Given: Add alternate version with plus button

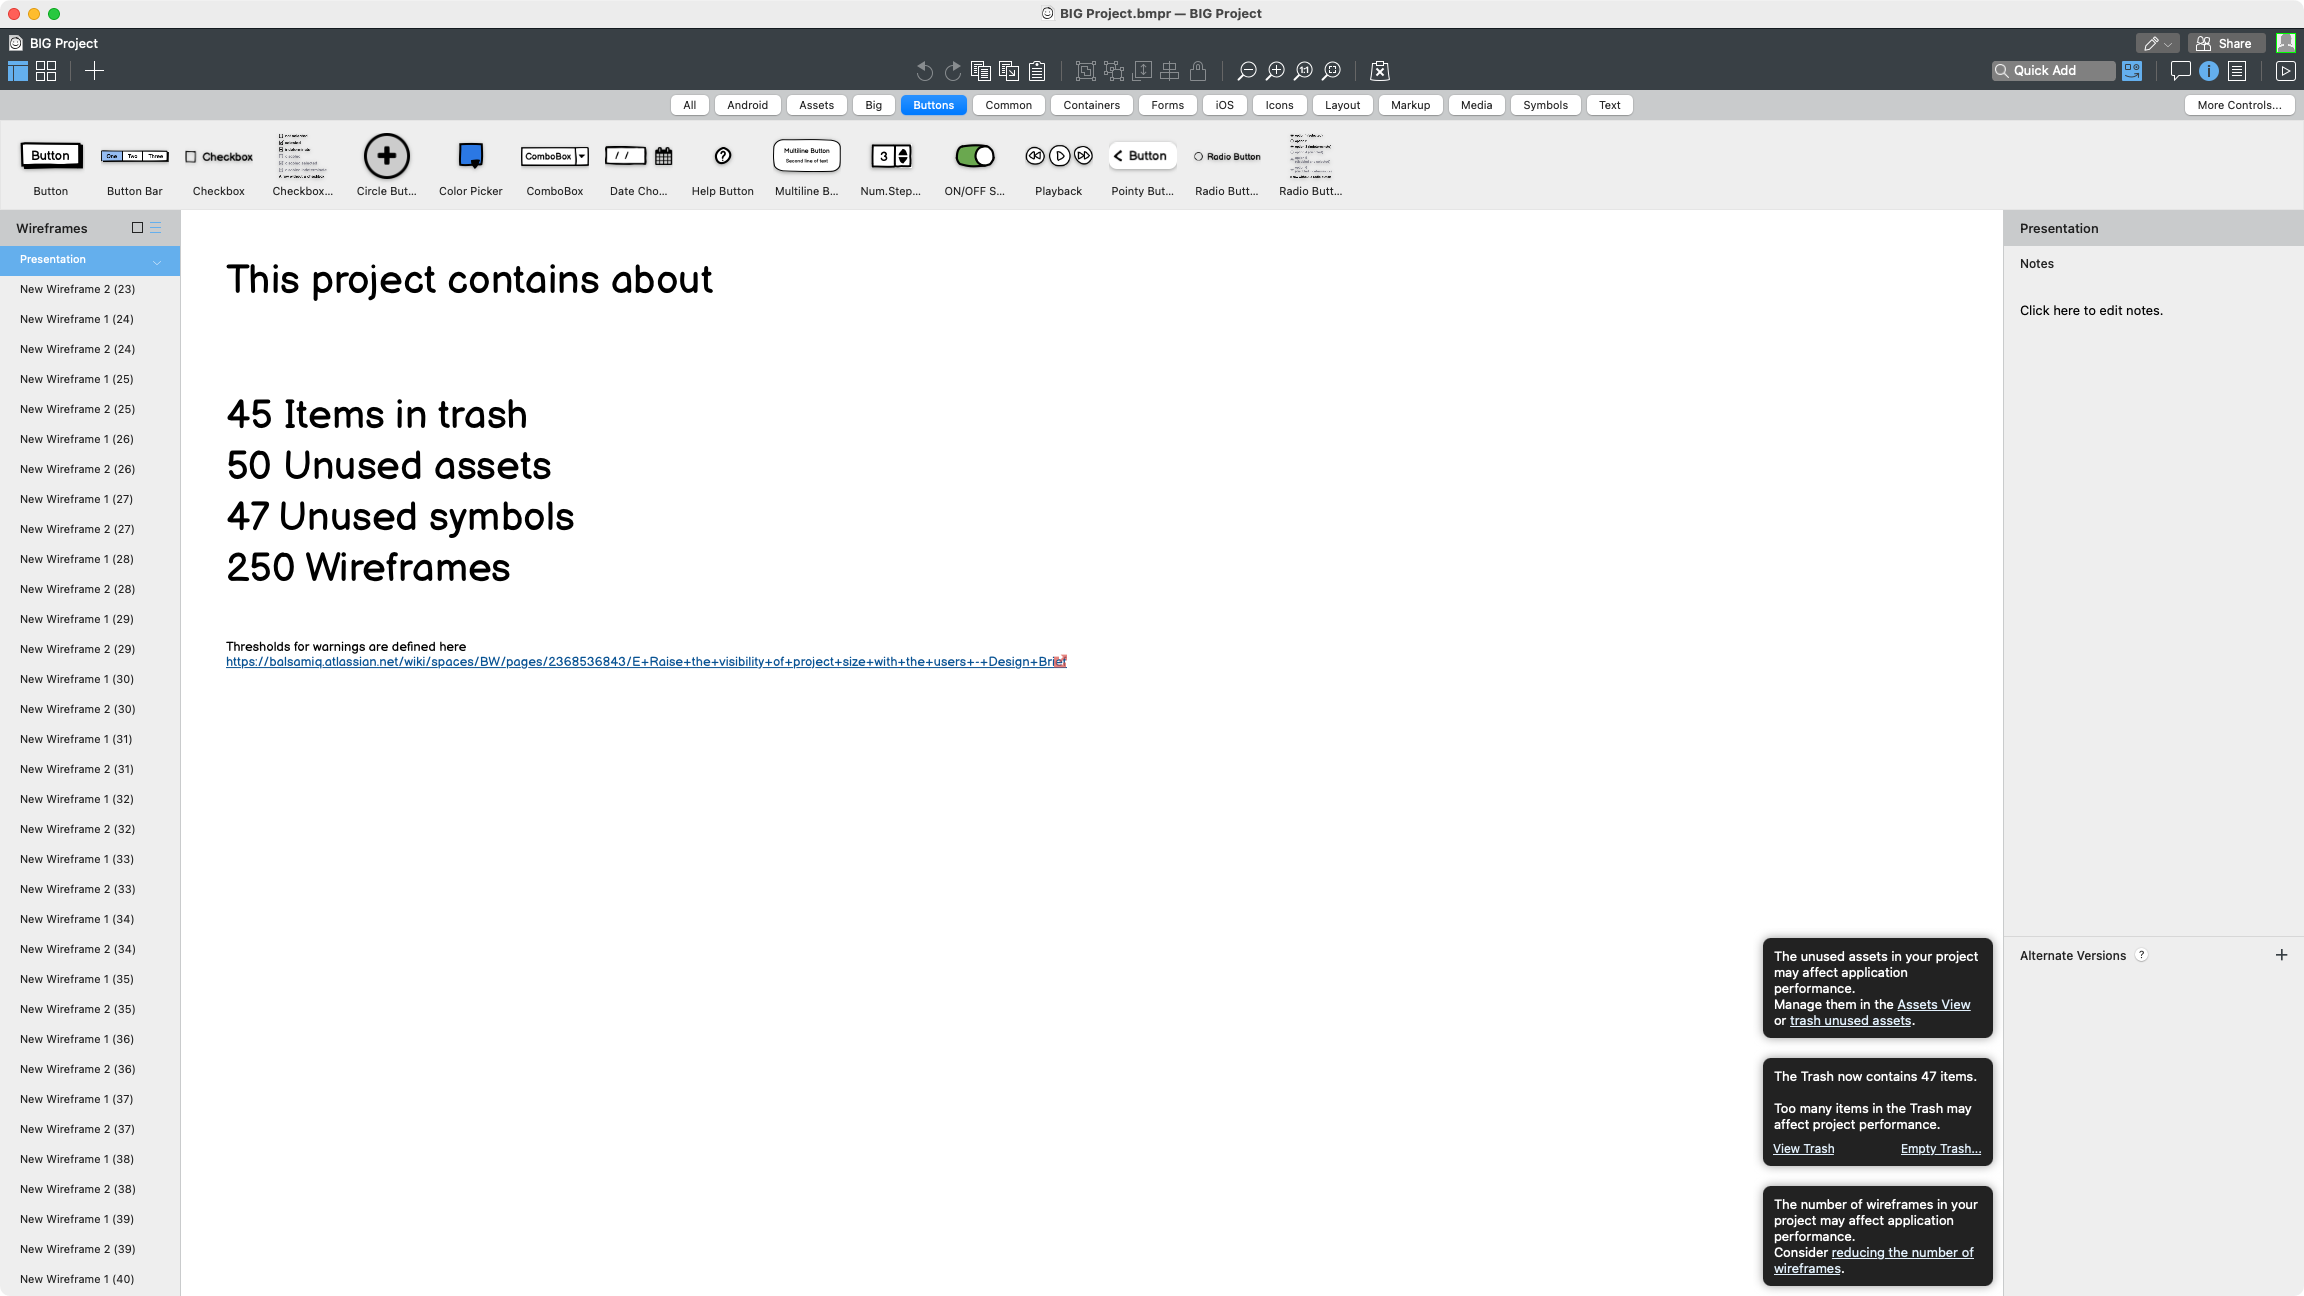Looking at the screenshot, I should (2281, 955).
